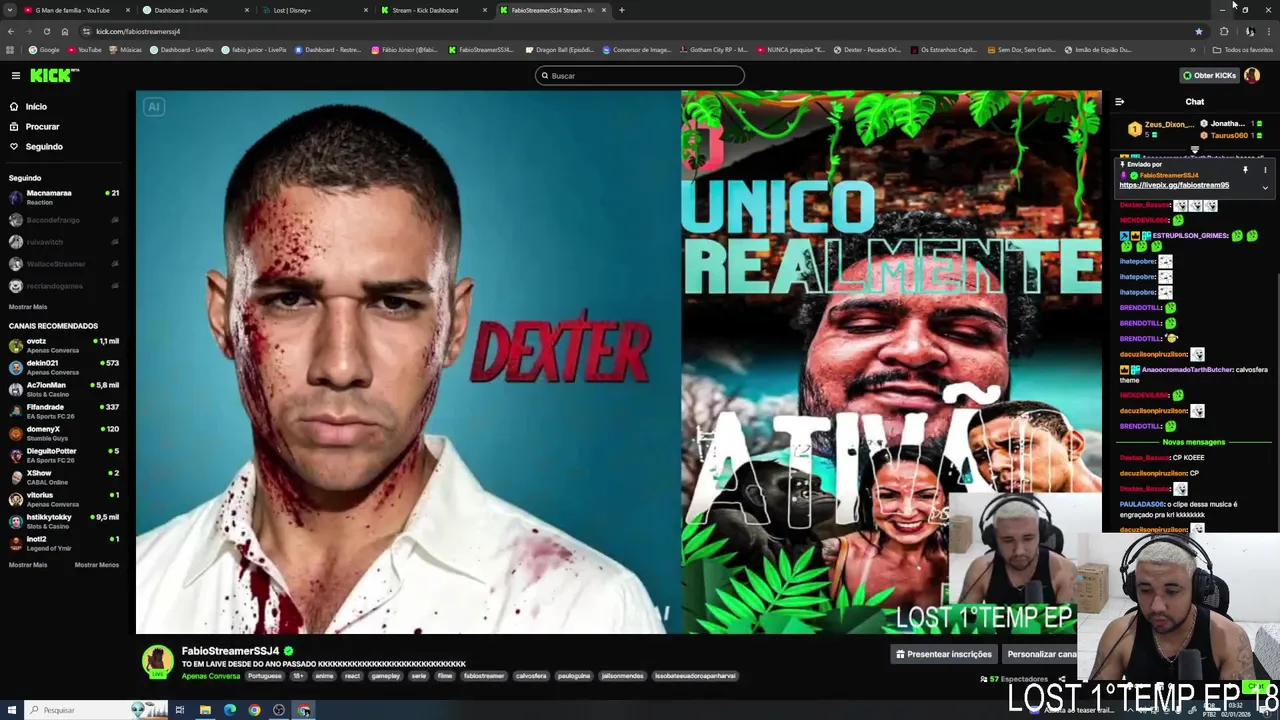Viewport: 1280px width, 720px height.
Task: Select the calvosfera stream tag
Action: tap(531, 676)
